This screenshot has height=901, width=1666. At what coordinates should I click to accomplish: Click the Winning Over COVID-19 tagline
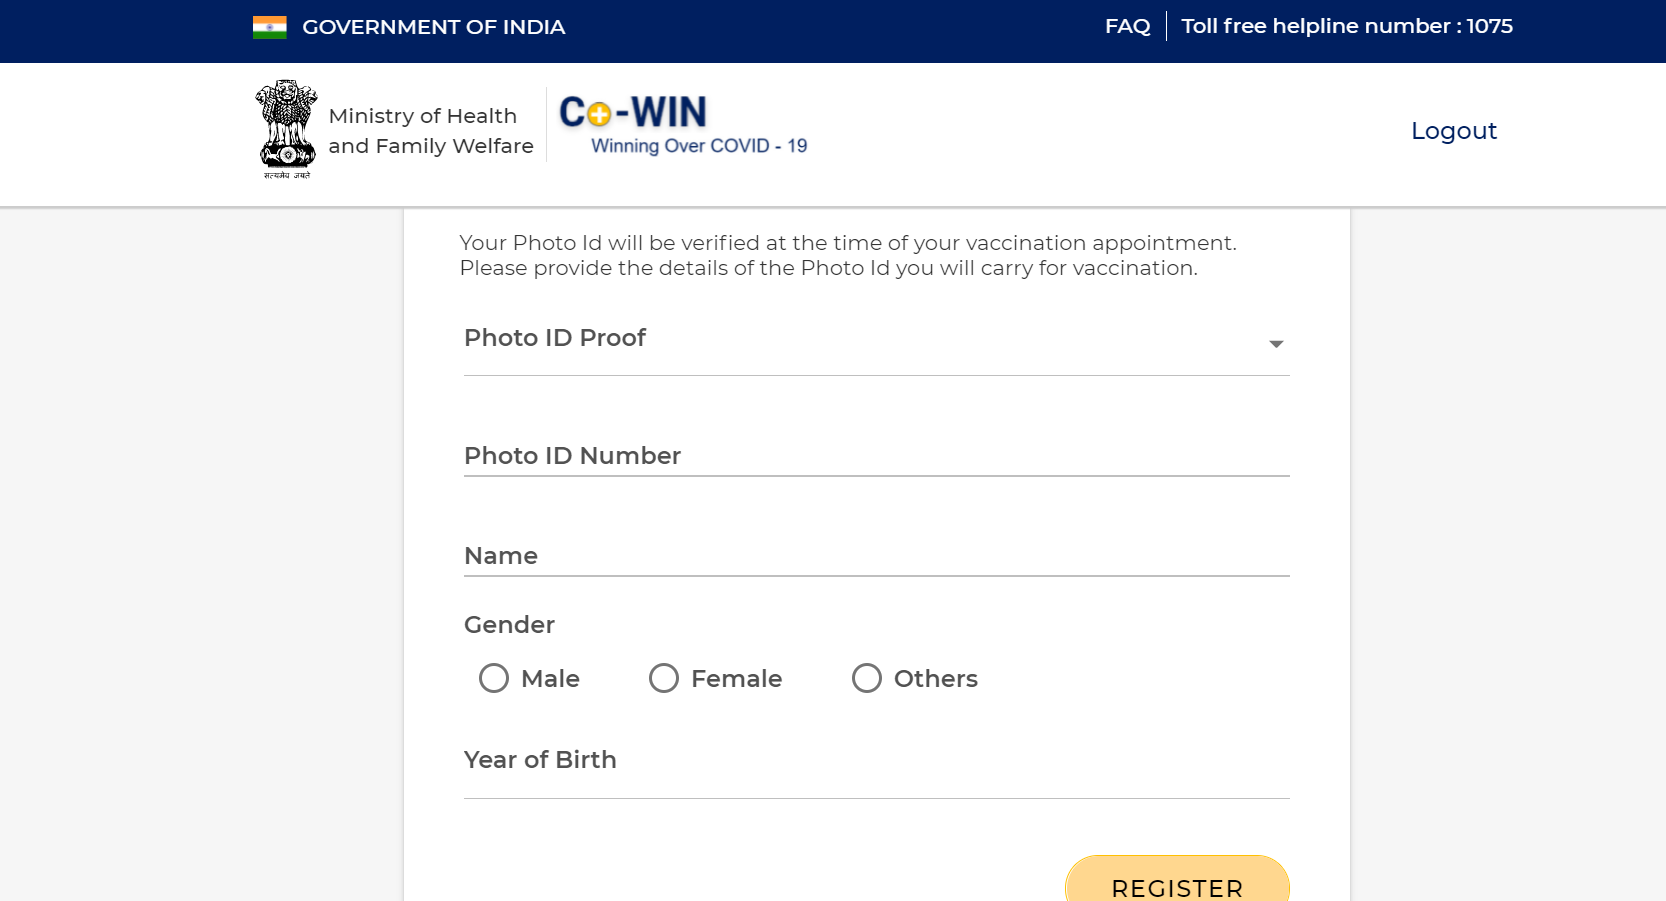click(x=699, y=146)
